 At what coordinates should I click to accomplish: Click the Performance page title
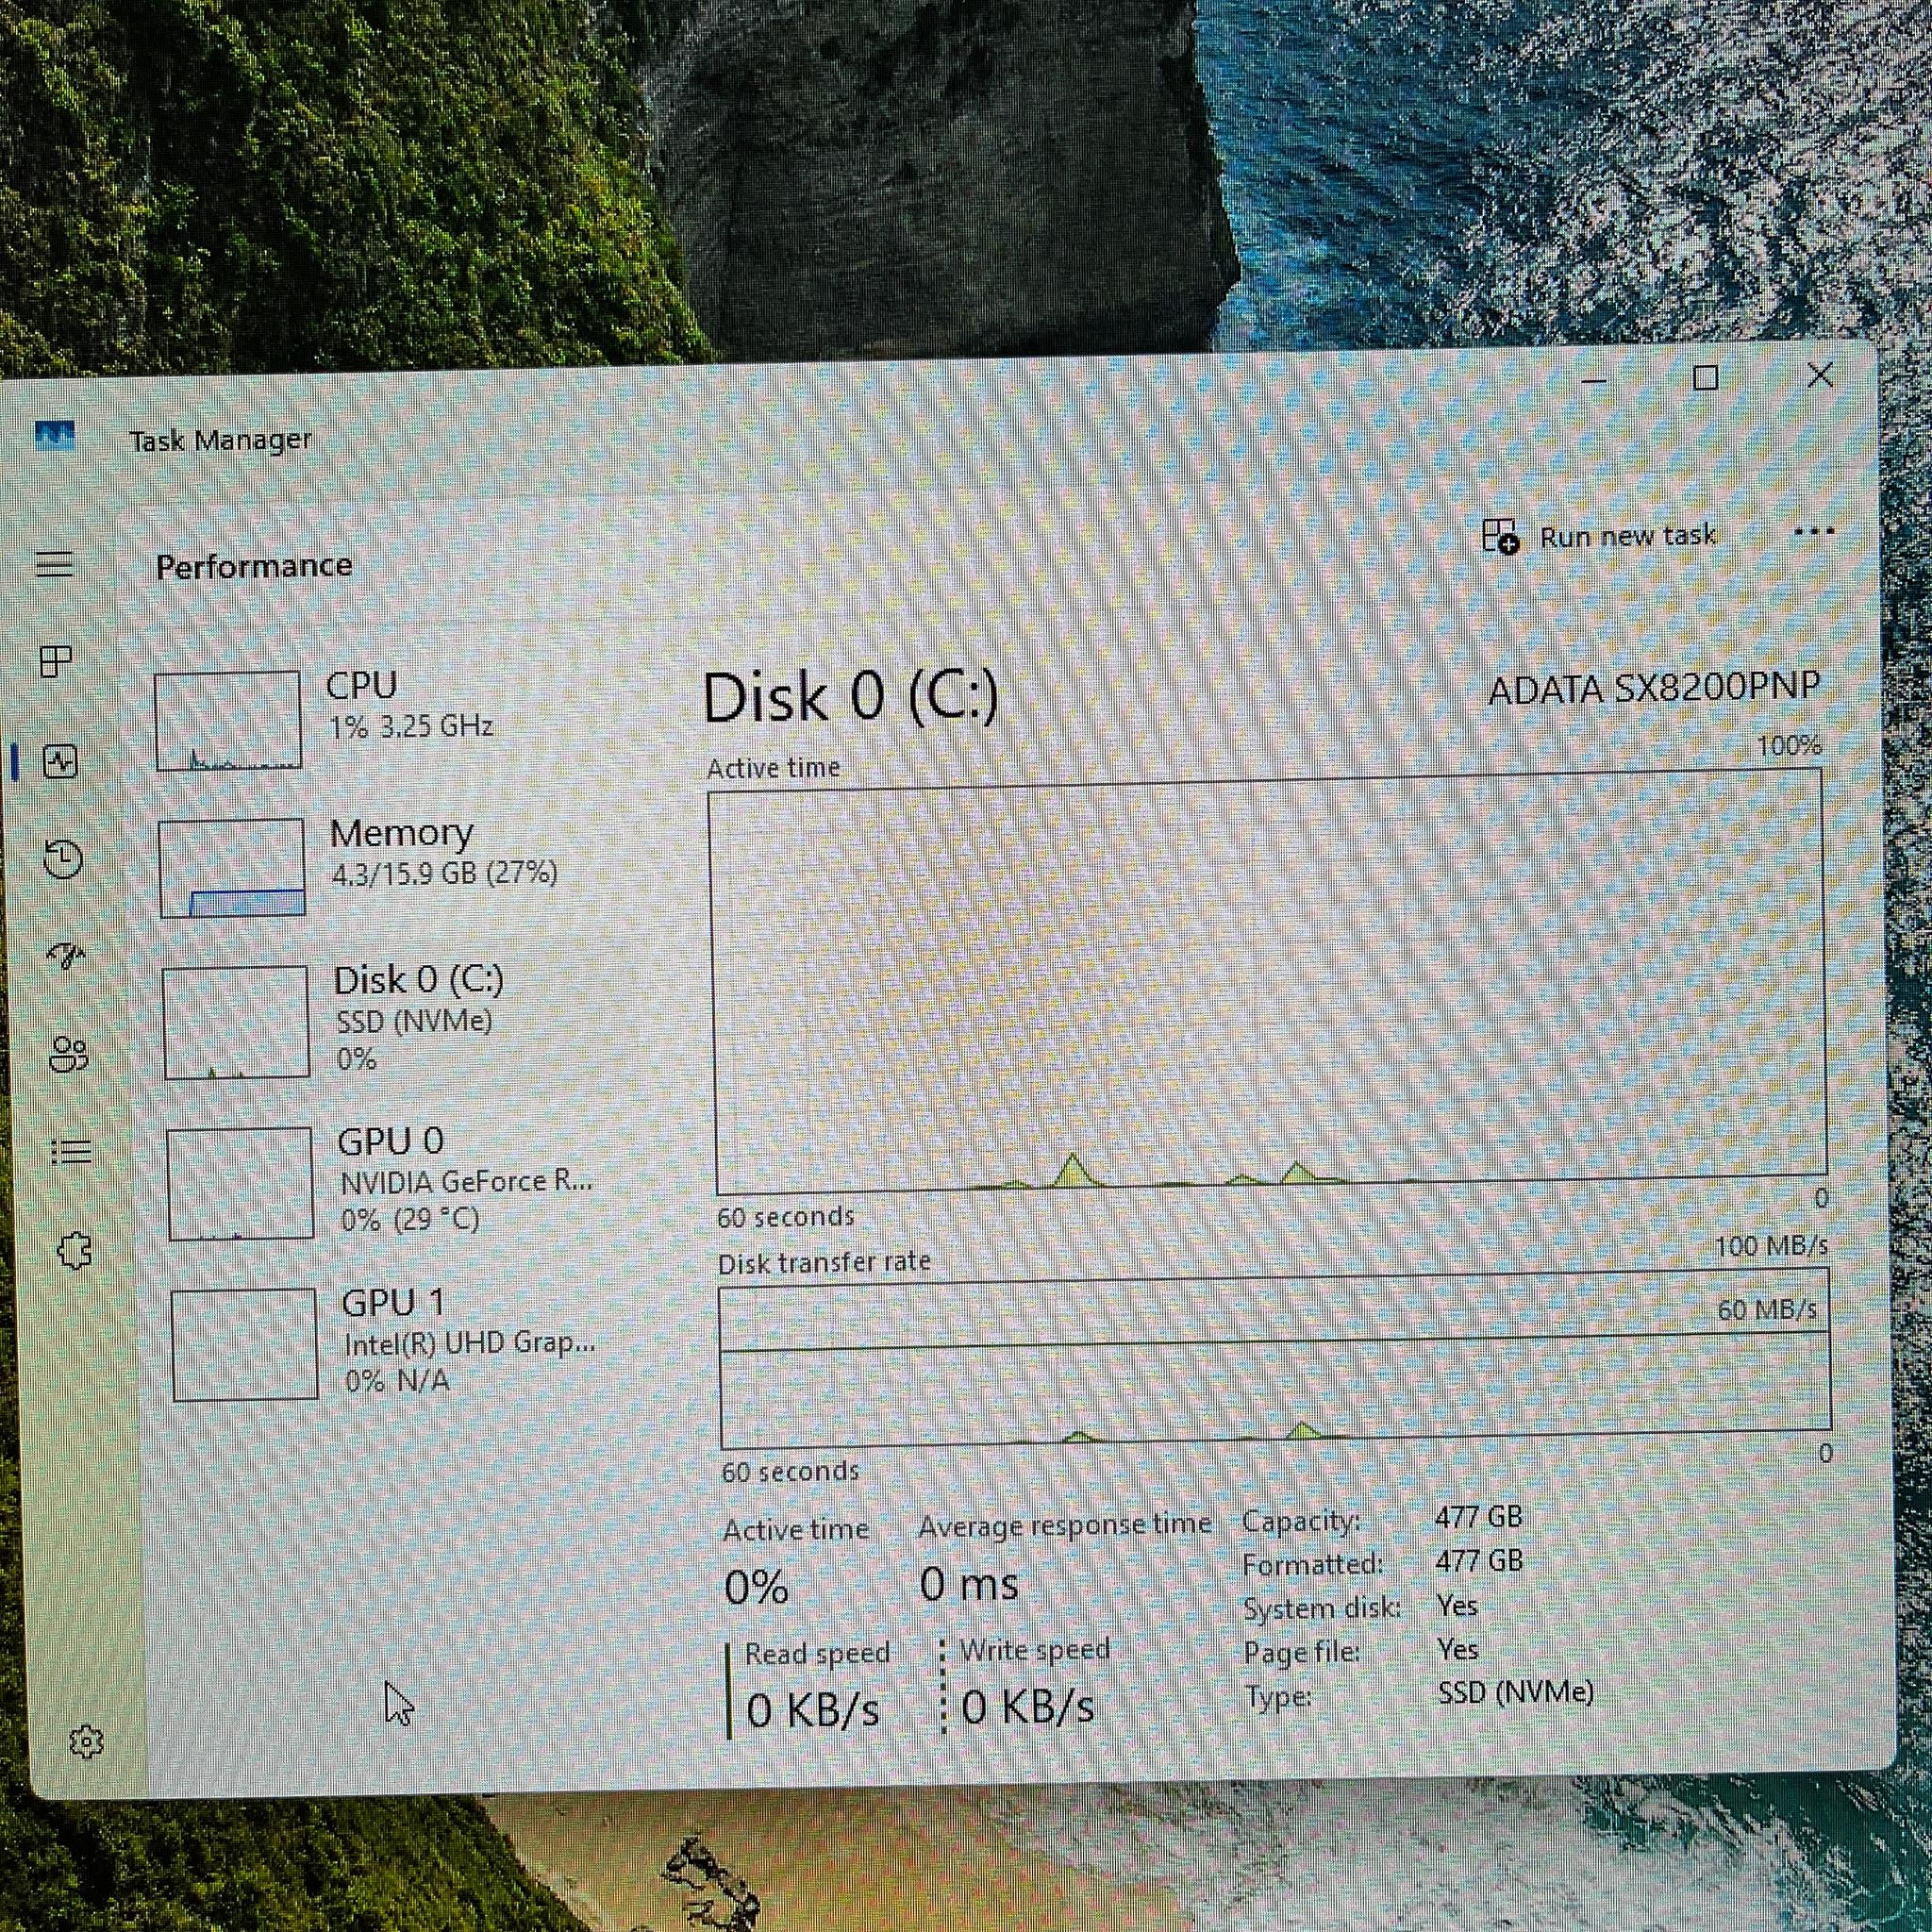coord(254,566)
